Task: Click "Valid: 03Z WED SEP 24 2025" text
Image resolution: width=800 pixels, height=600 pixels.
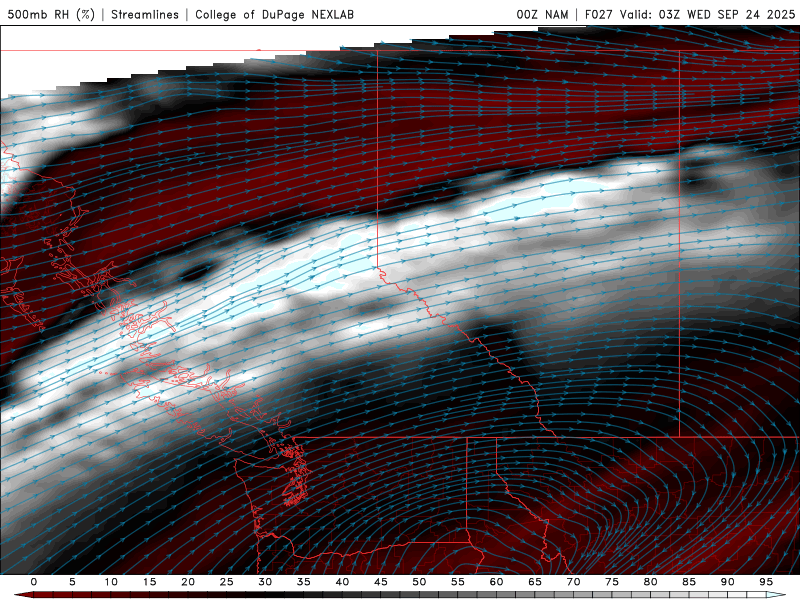Action: coord(708,14)
